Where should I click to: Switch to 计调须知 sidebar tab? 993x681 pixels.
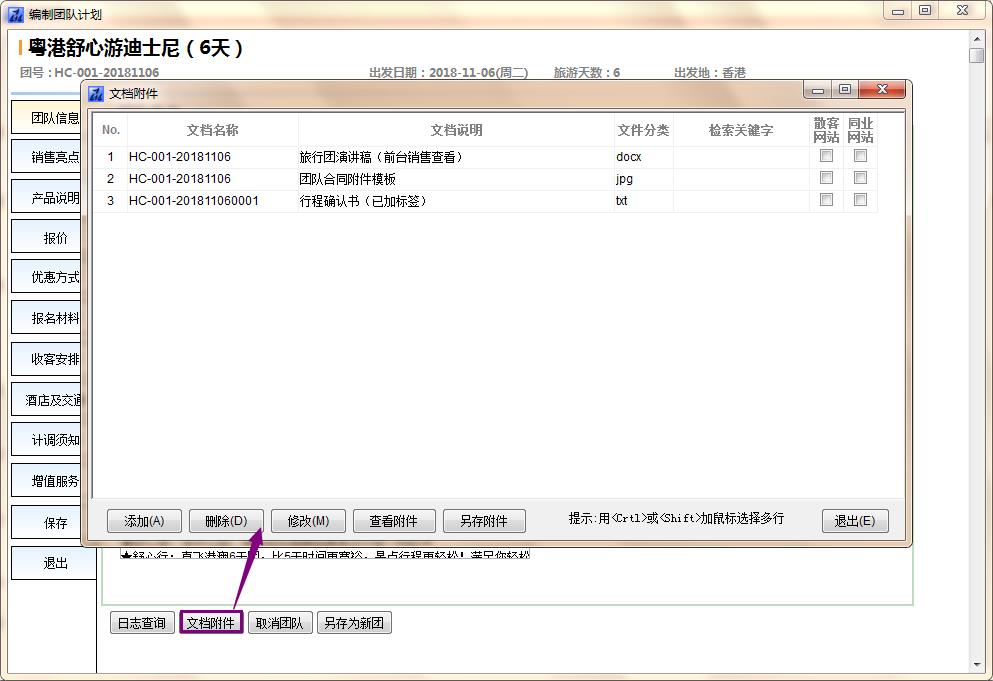[x=56, y=440]
